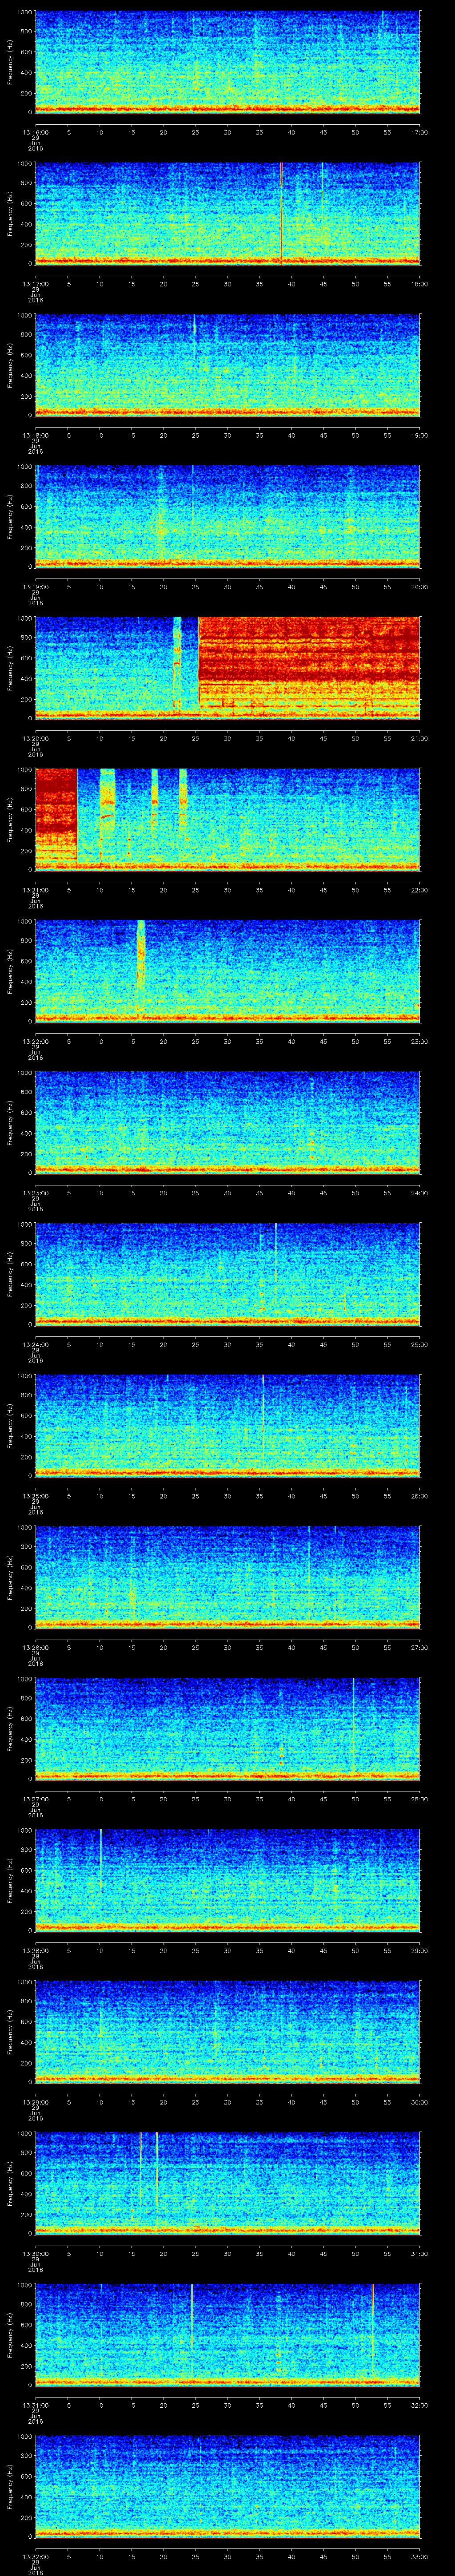The height and width of the screenshot is (2576, 455).
Task: Pick the spectrogram panel starting at 13:27:00
Action: (x=227, y=1728)
